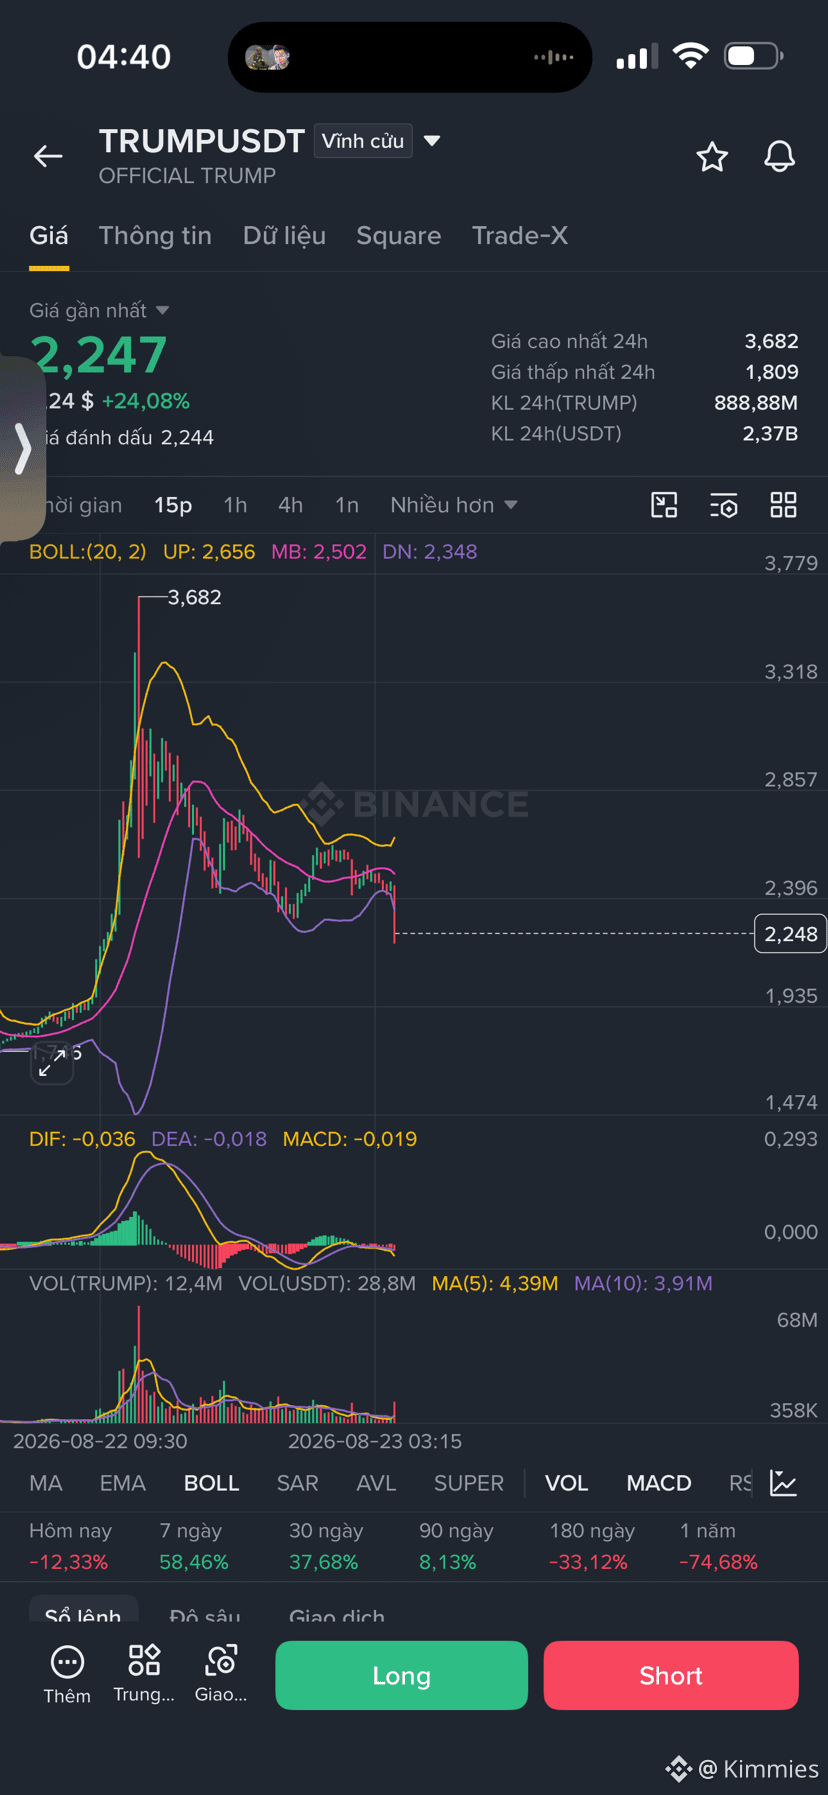This screenshot has height=1795, width=828.
Task: Tap the 2,247 latest price value
Action: [99, 355]
